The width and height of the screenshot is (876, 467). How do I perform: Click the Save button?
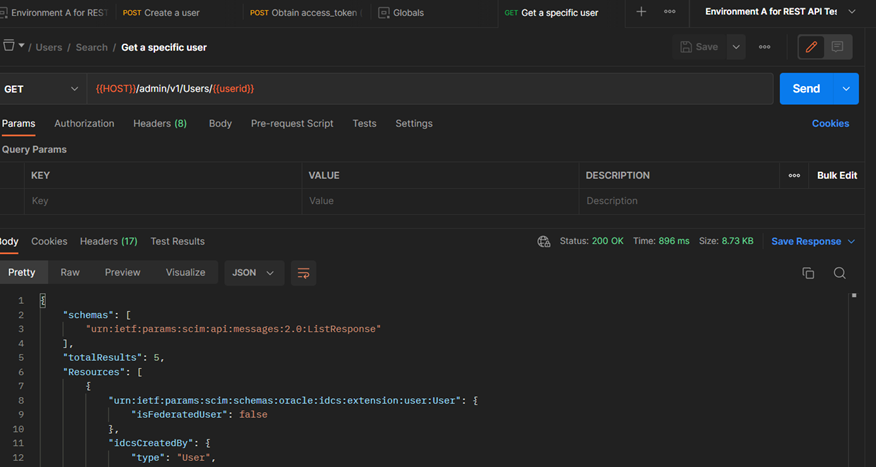pyautogui.click(x=699, y=47)
